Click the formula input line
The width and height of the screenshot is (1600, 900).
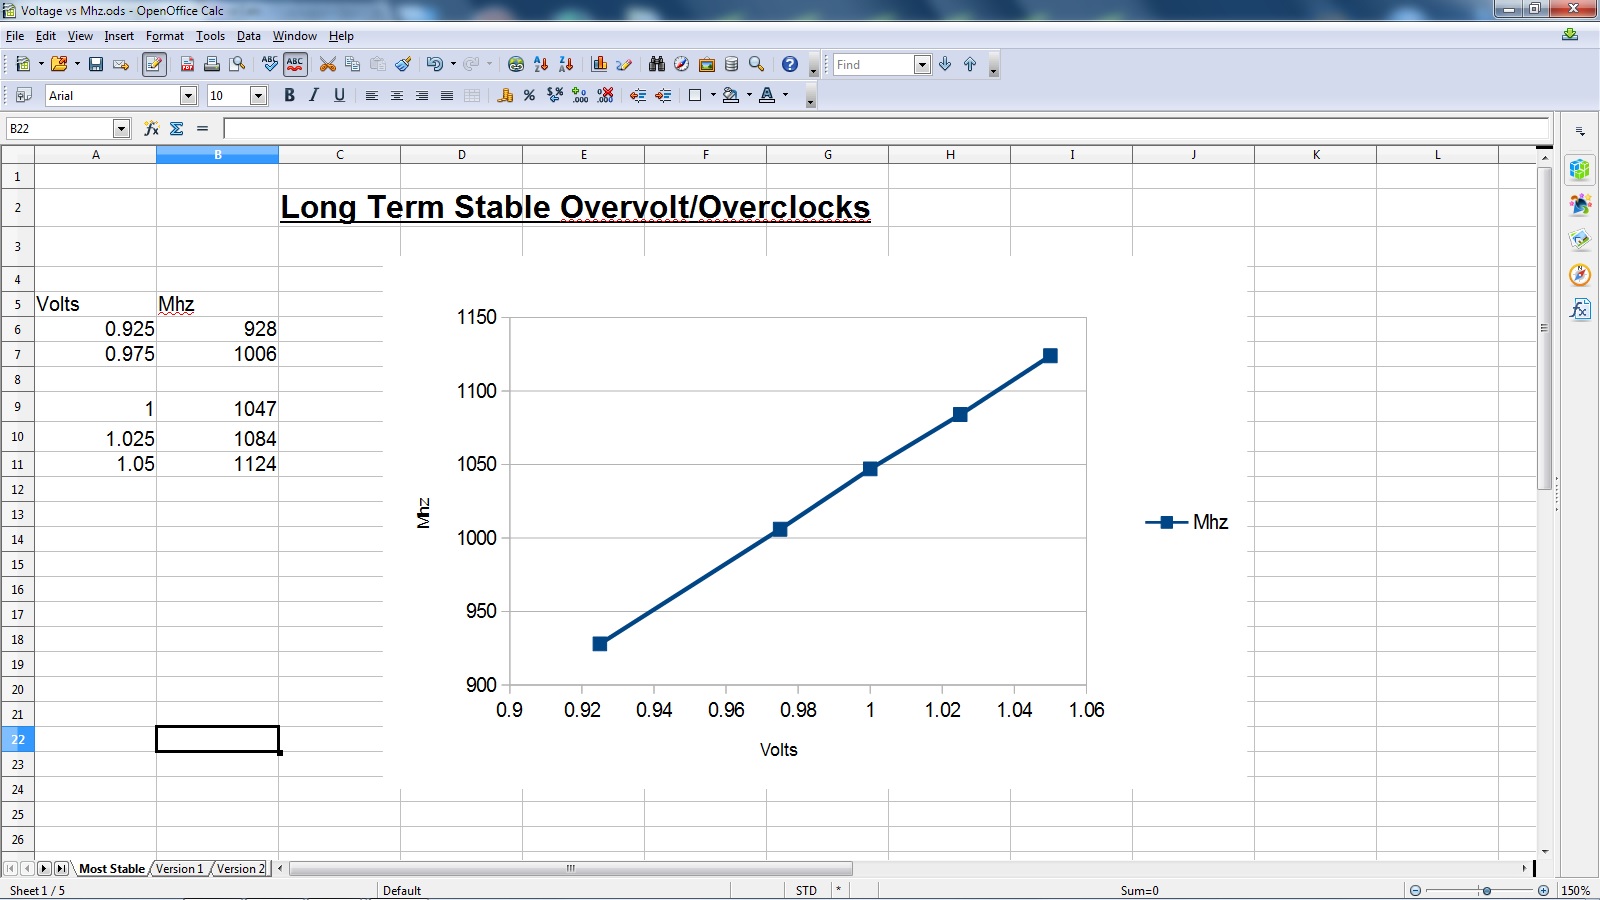pyautogui.click(x=885, y=128)
